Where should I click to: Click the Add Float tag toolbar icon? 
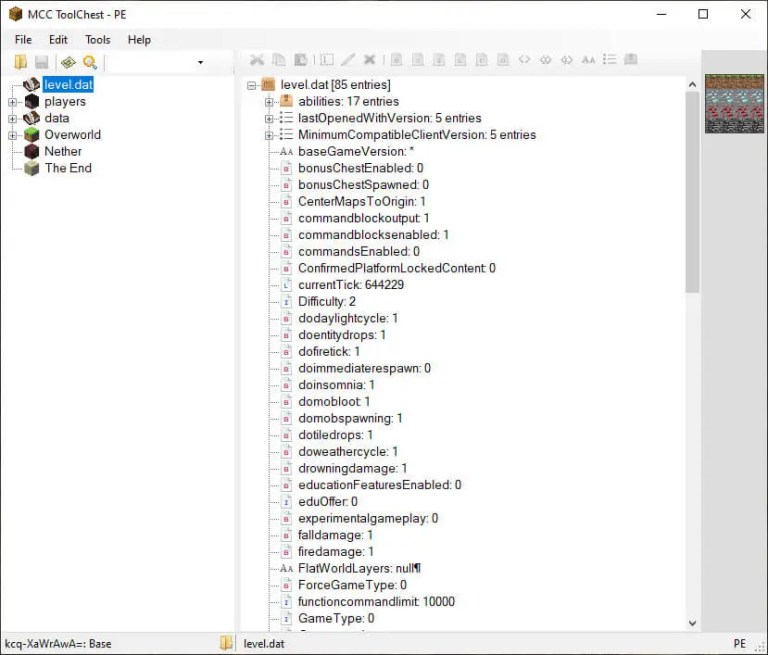pyautogui.click(x=481, y=60)
